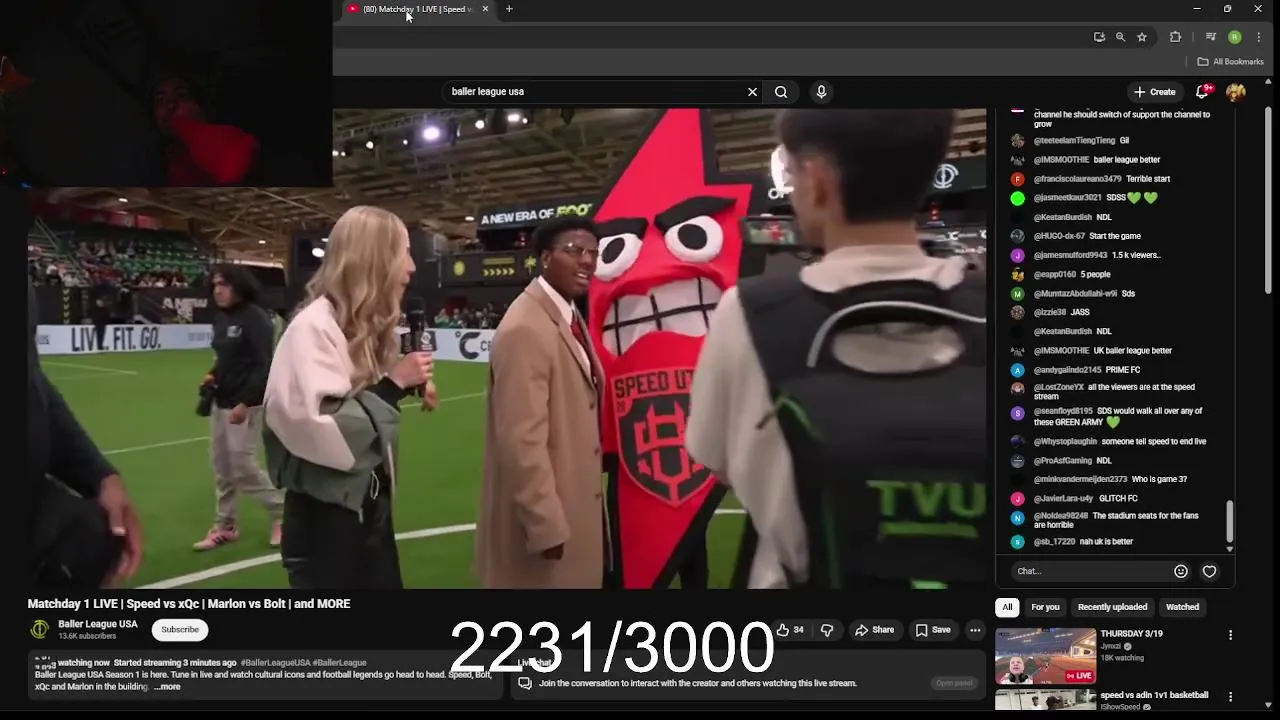Open options for speed vs adin video
This screenshot has width=1280, height=720.
pyautogui.click(x=1230, y=696)
